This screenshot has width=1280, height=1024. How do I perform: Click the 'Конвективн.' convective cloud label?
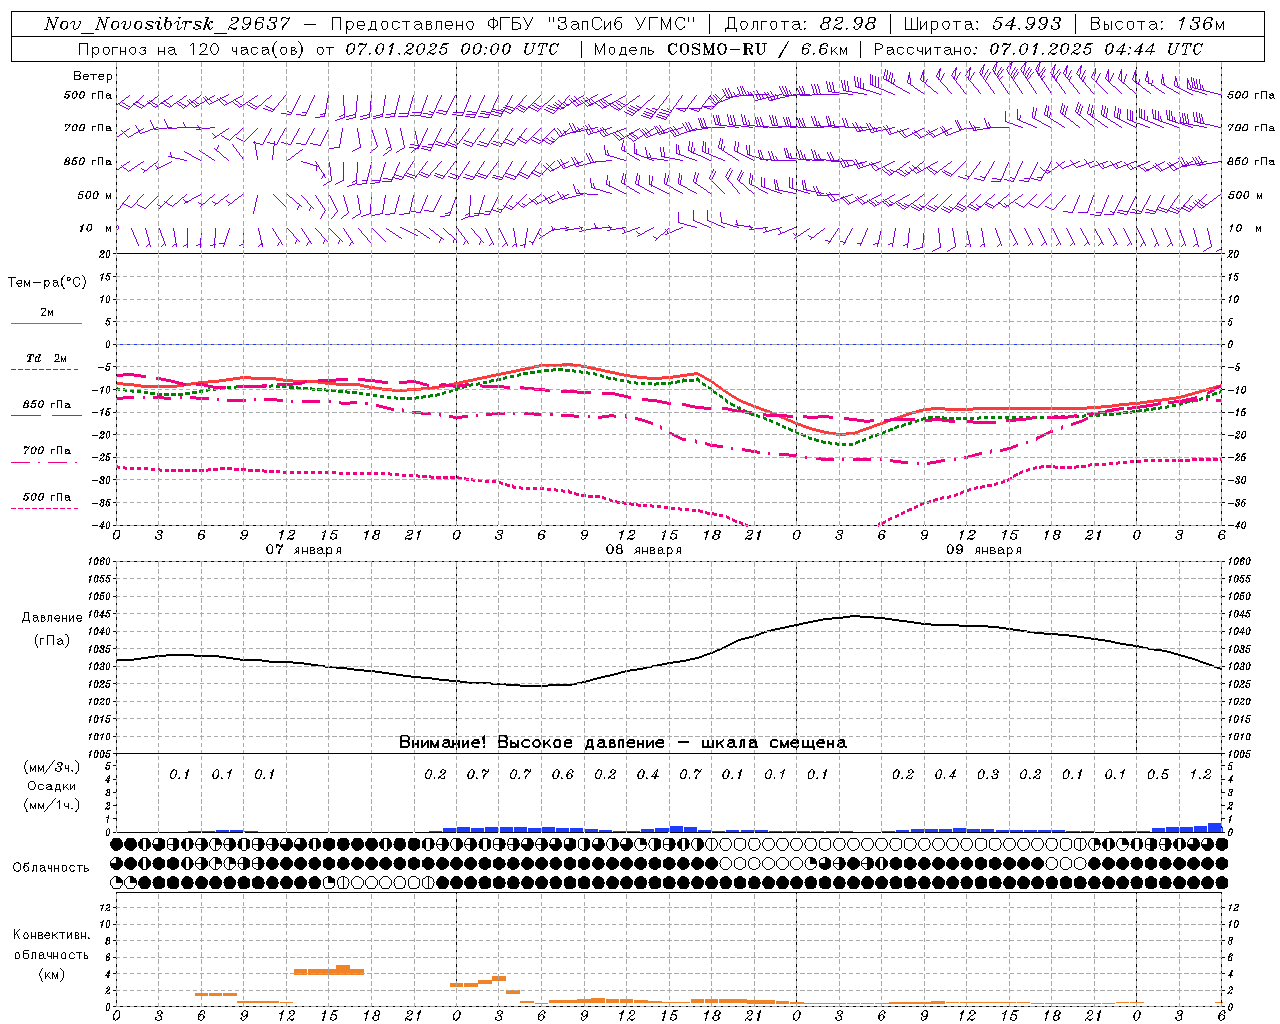coord(51,935)
